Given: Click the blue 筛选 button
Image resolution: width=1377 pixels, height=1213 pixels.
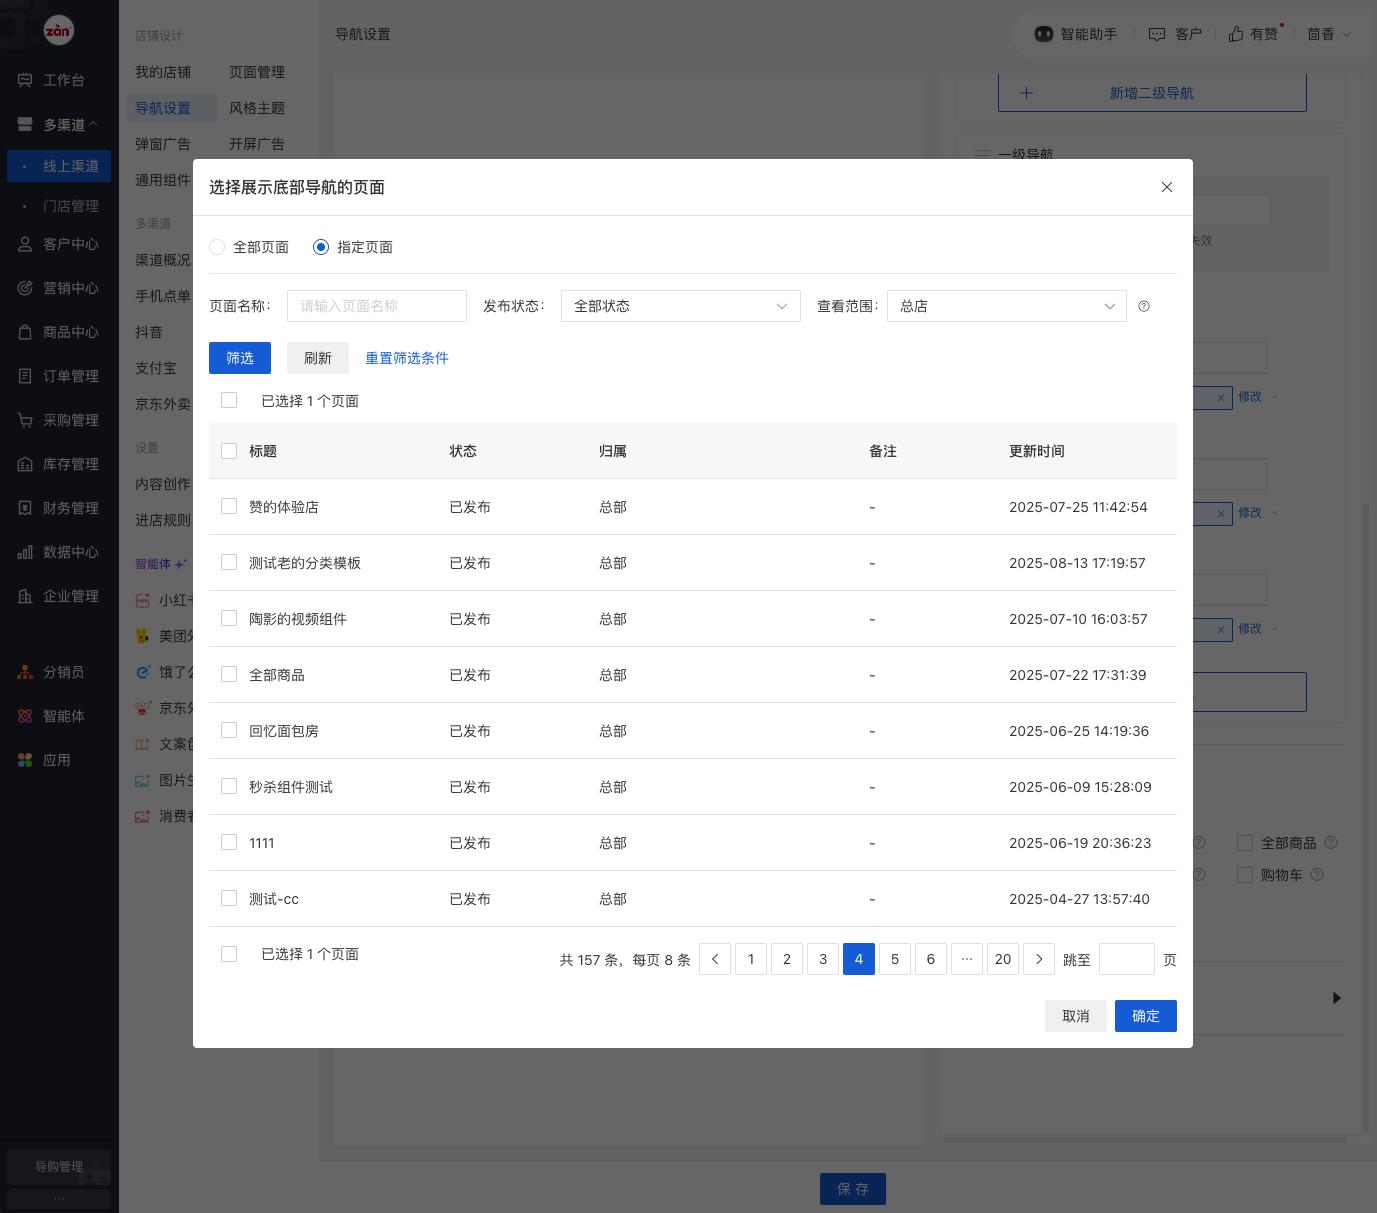Looking at the screenshot, I should click(x=240, y=358).
